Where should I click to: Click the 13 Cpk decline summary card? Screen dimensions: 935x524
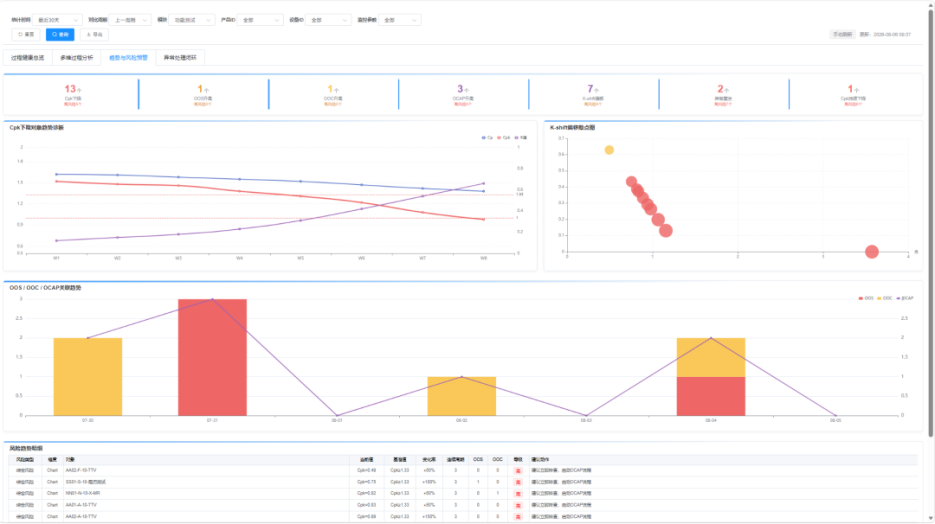72,95
